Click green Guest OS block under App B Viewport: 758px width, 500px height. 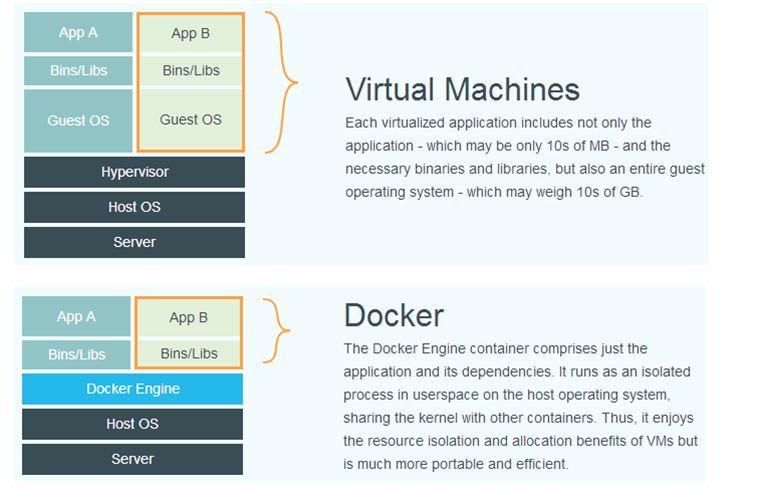click(x=190, y=119)
